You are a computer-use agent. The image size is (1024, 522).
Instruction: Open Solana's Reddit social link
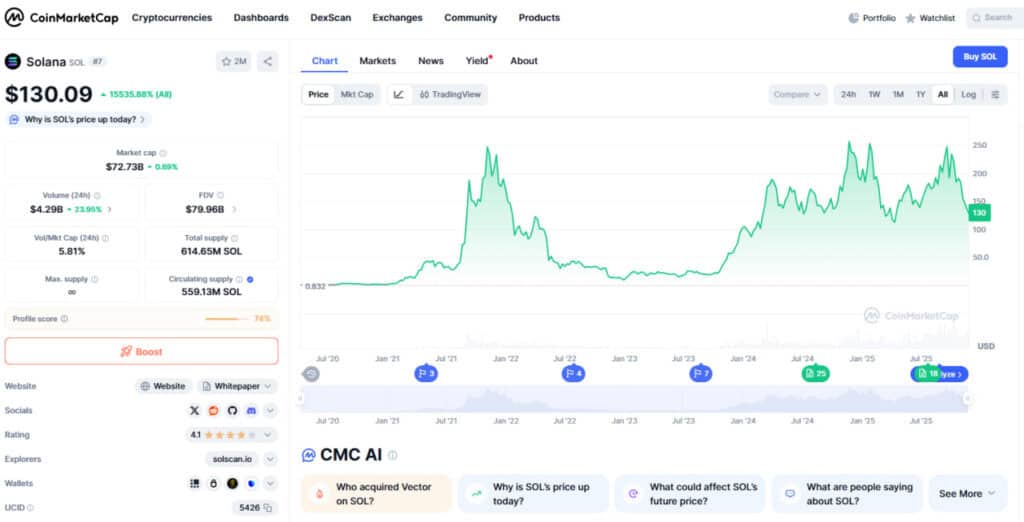213,410
